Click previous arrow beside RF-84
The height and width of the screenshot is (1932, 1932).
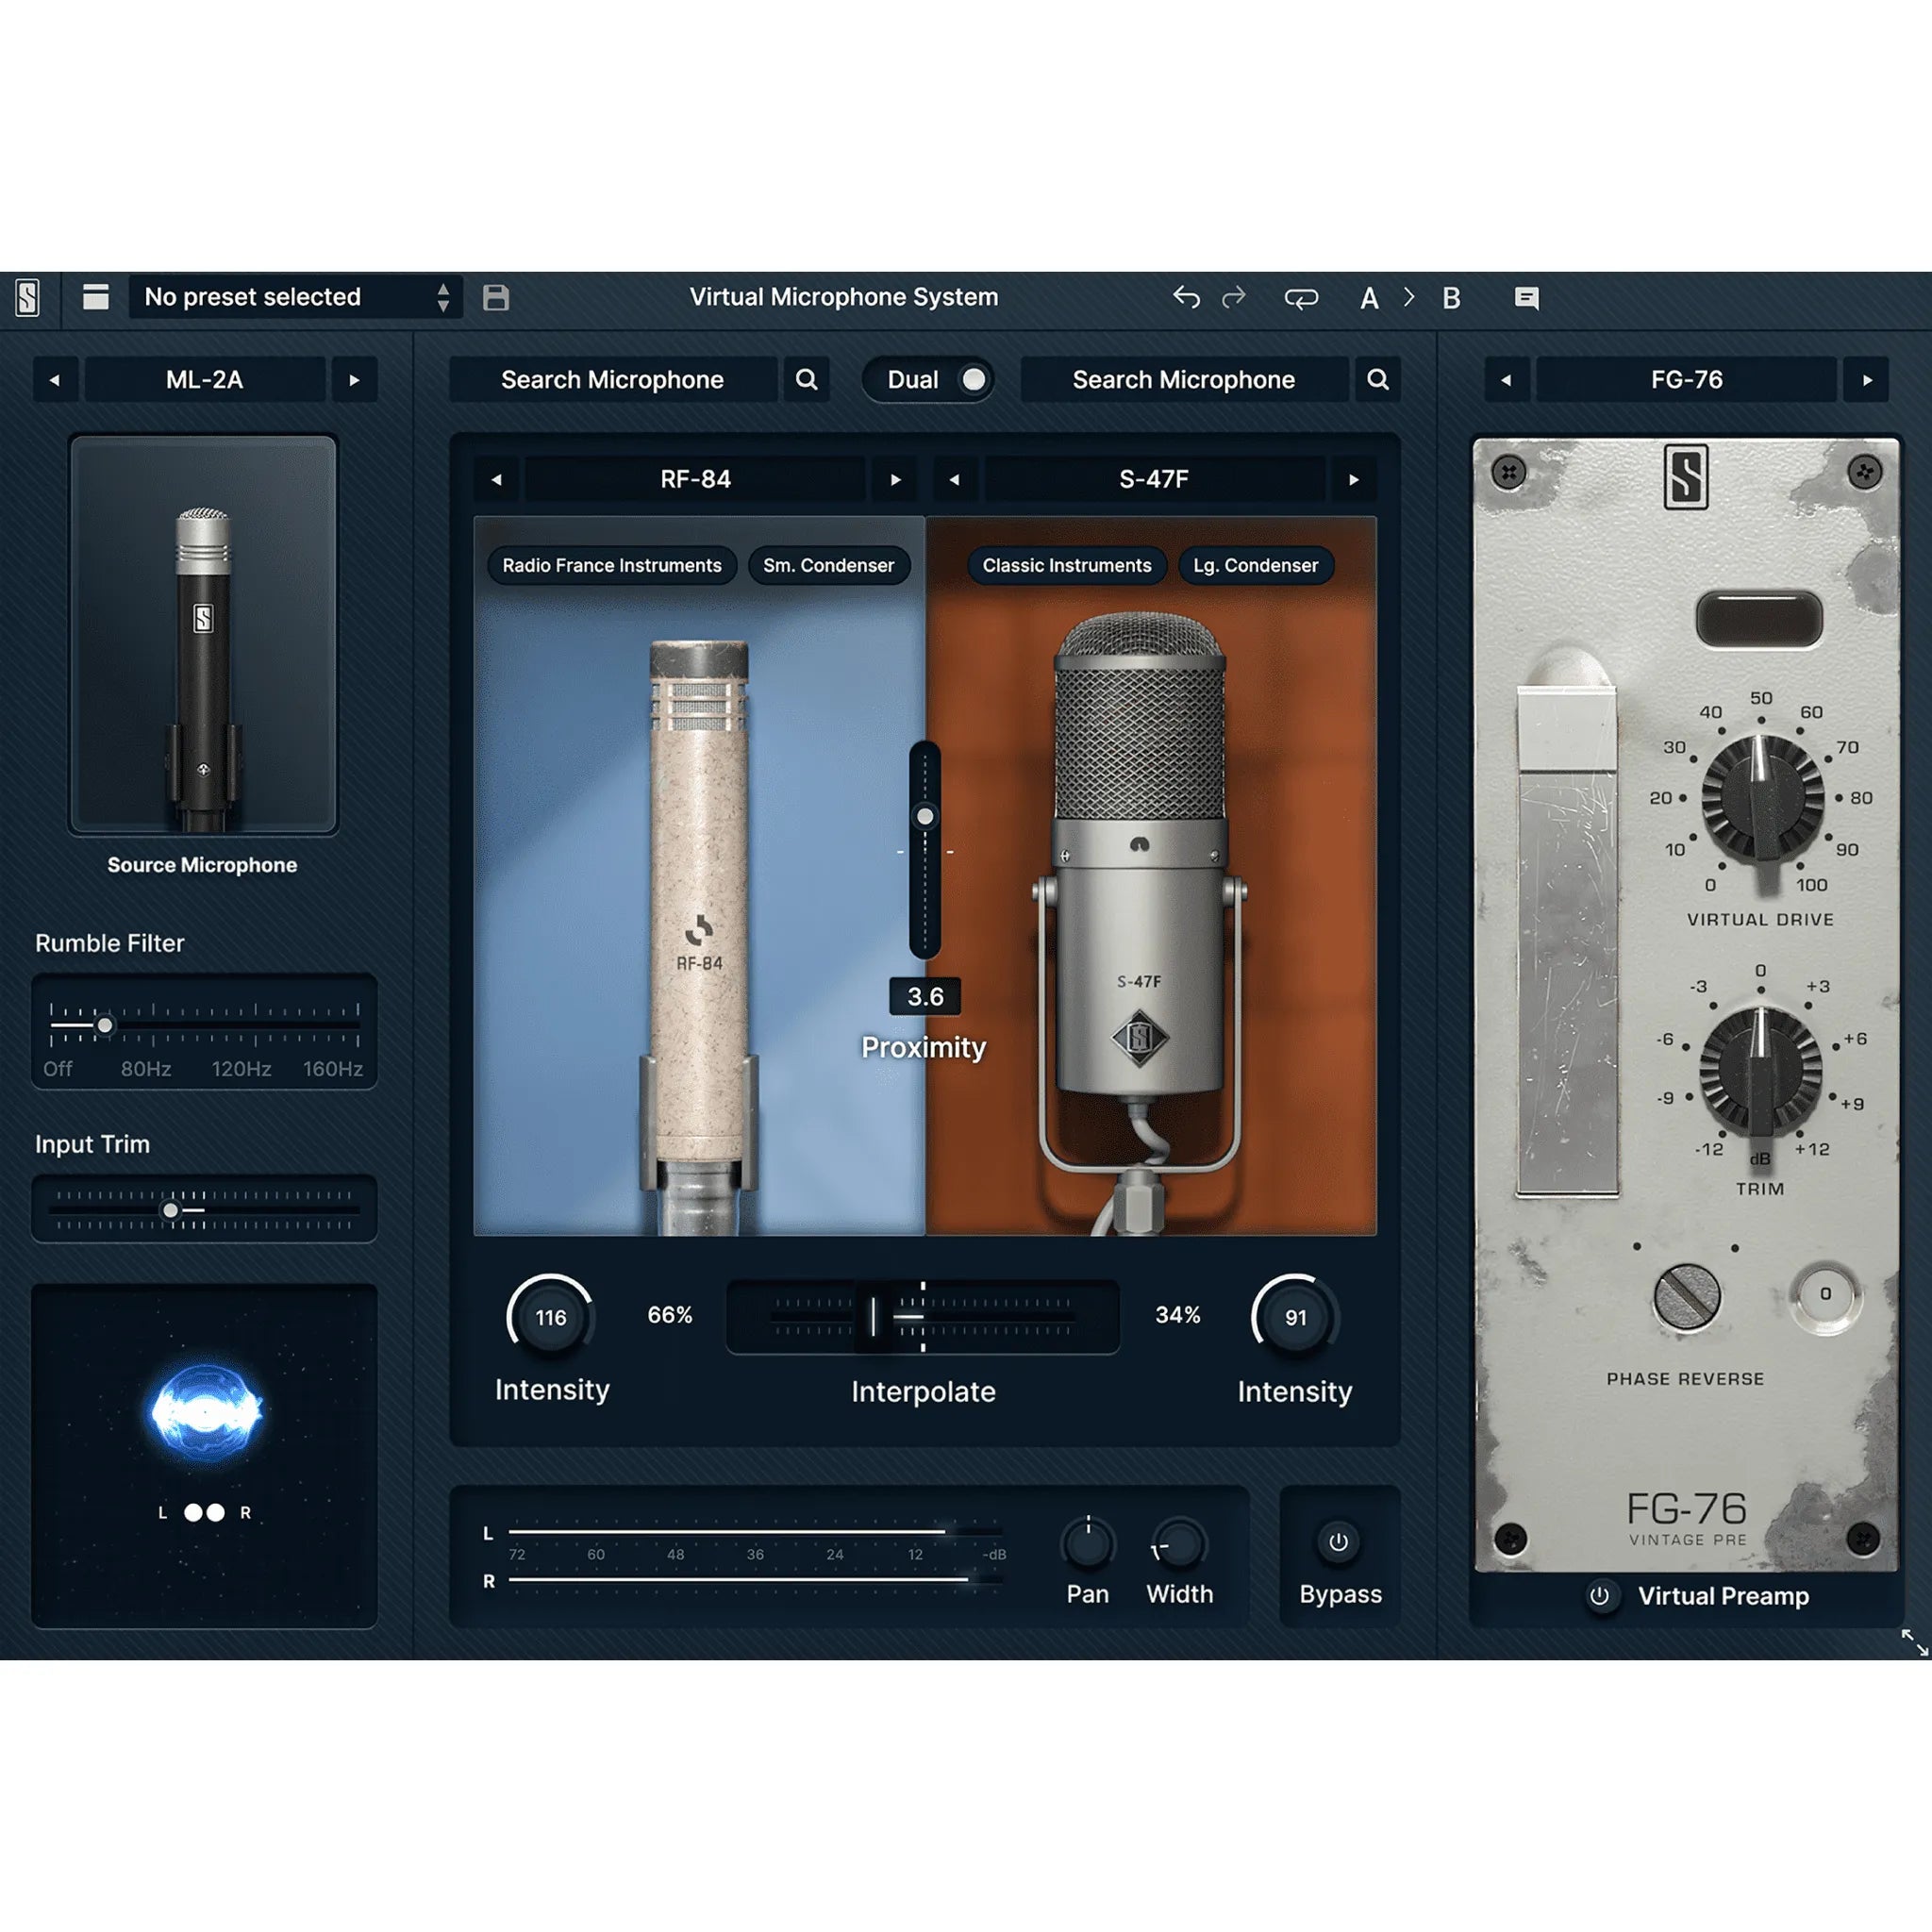(495, 479)
